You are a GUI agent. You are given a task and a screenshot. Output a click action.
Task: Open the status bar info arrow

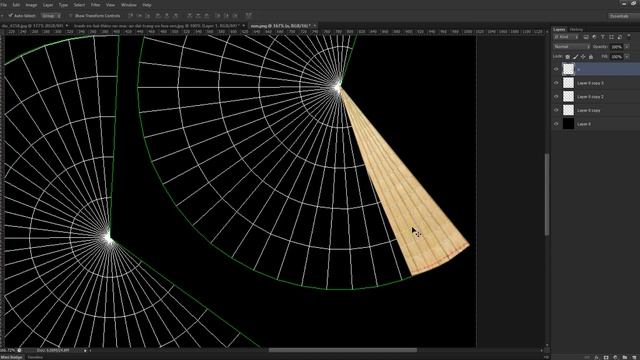(x=85, y=350)
